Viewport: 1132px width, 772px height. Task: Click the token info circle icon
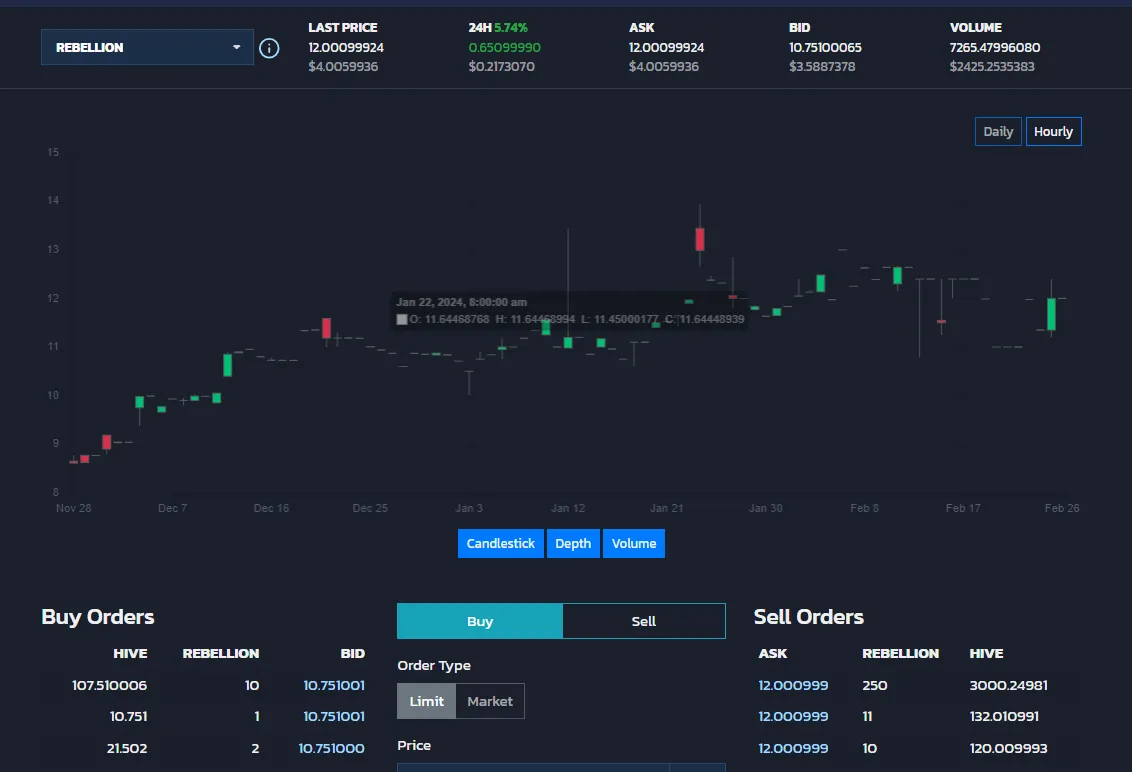coord(269,48)
